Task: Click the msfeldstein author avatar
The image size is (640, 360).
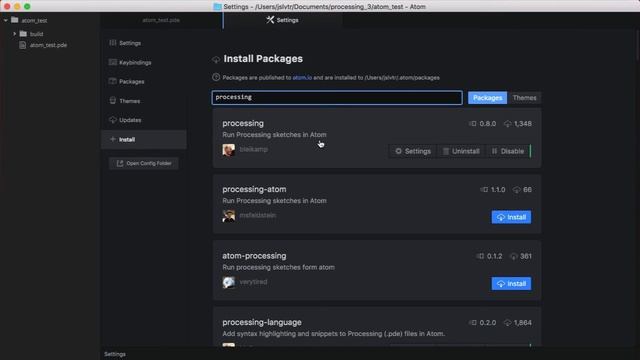Action: tap(229, 216)
